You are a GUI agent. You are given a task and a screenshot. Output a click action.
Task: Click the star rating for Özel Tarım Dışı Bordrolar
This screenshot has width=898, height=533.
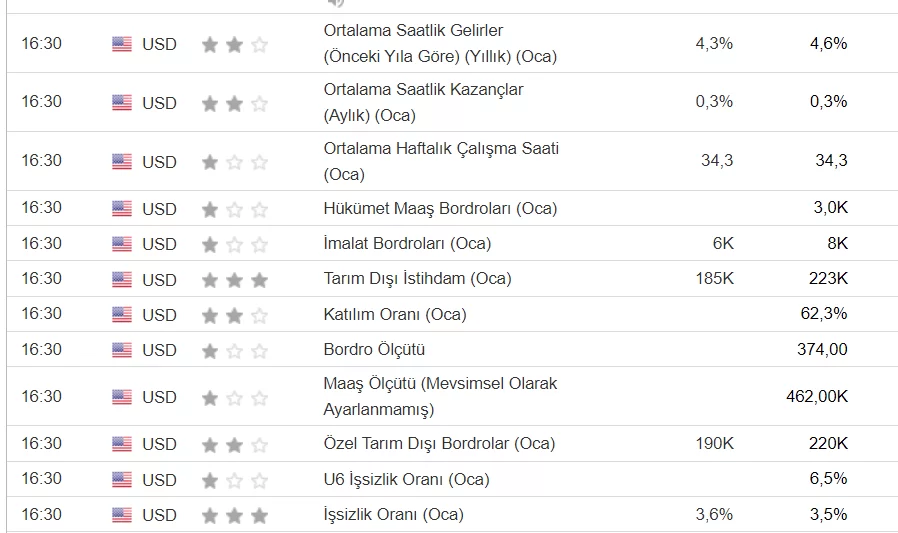[235, 444]
